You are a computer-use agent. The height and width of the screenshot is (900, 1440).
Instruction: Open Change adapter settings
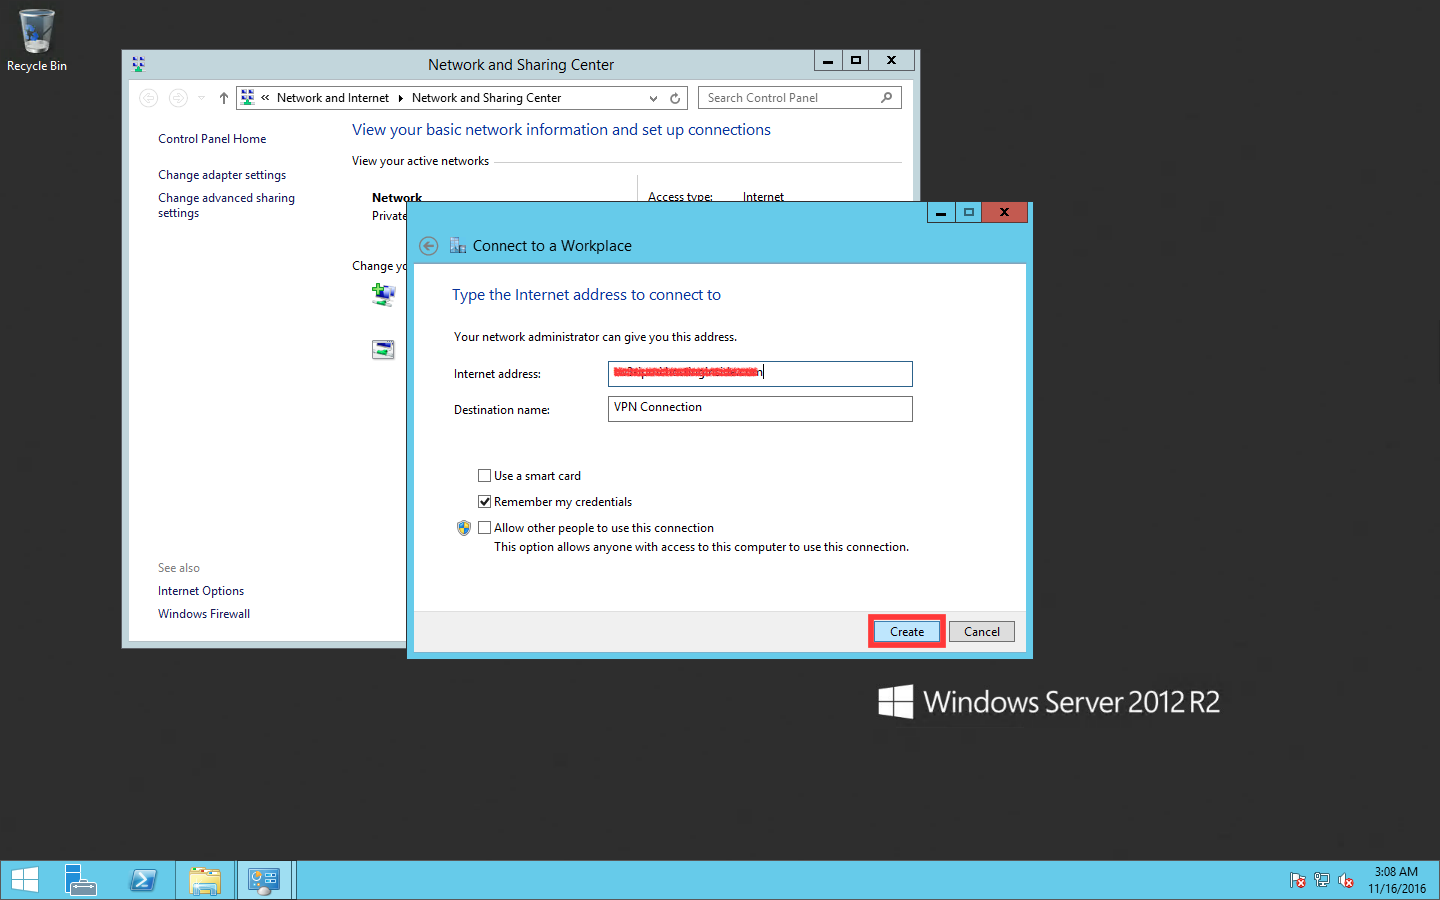(222, 175)
